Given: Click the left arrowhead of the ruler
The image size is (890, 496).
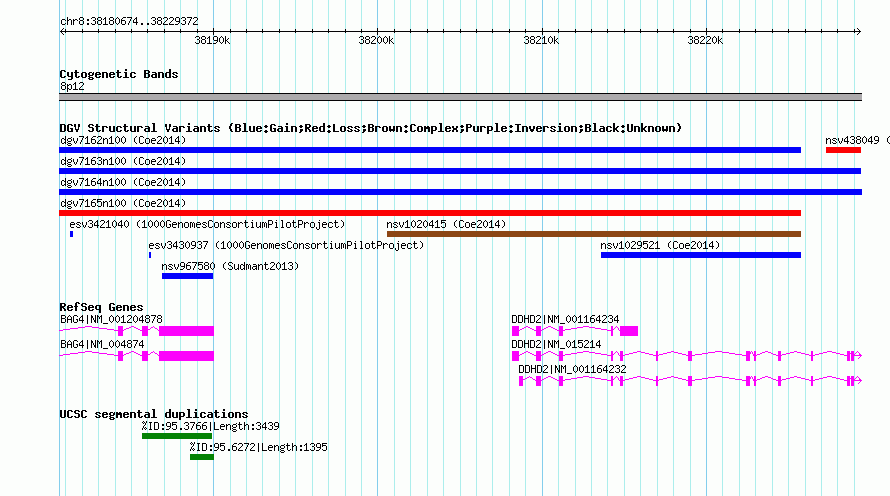Looking at the screenshot, I should 62,31.
